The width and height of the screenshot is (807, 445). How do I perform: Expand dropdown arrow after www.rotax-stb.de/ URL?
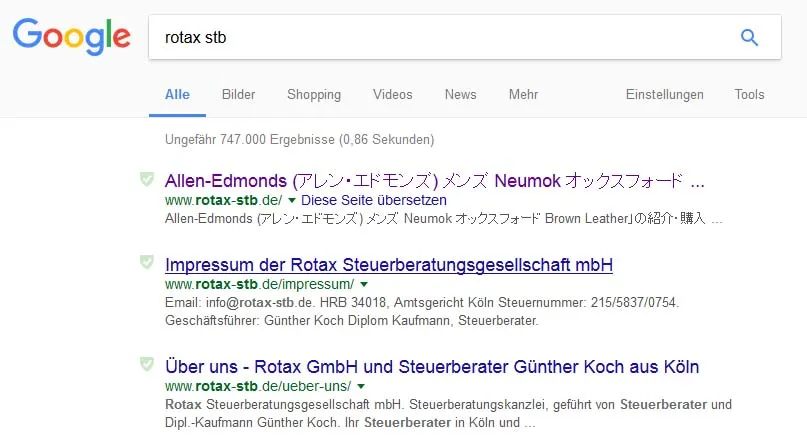tap(292, 200)
